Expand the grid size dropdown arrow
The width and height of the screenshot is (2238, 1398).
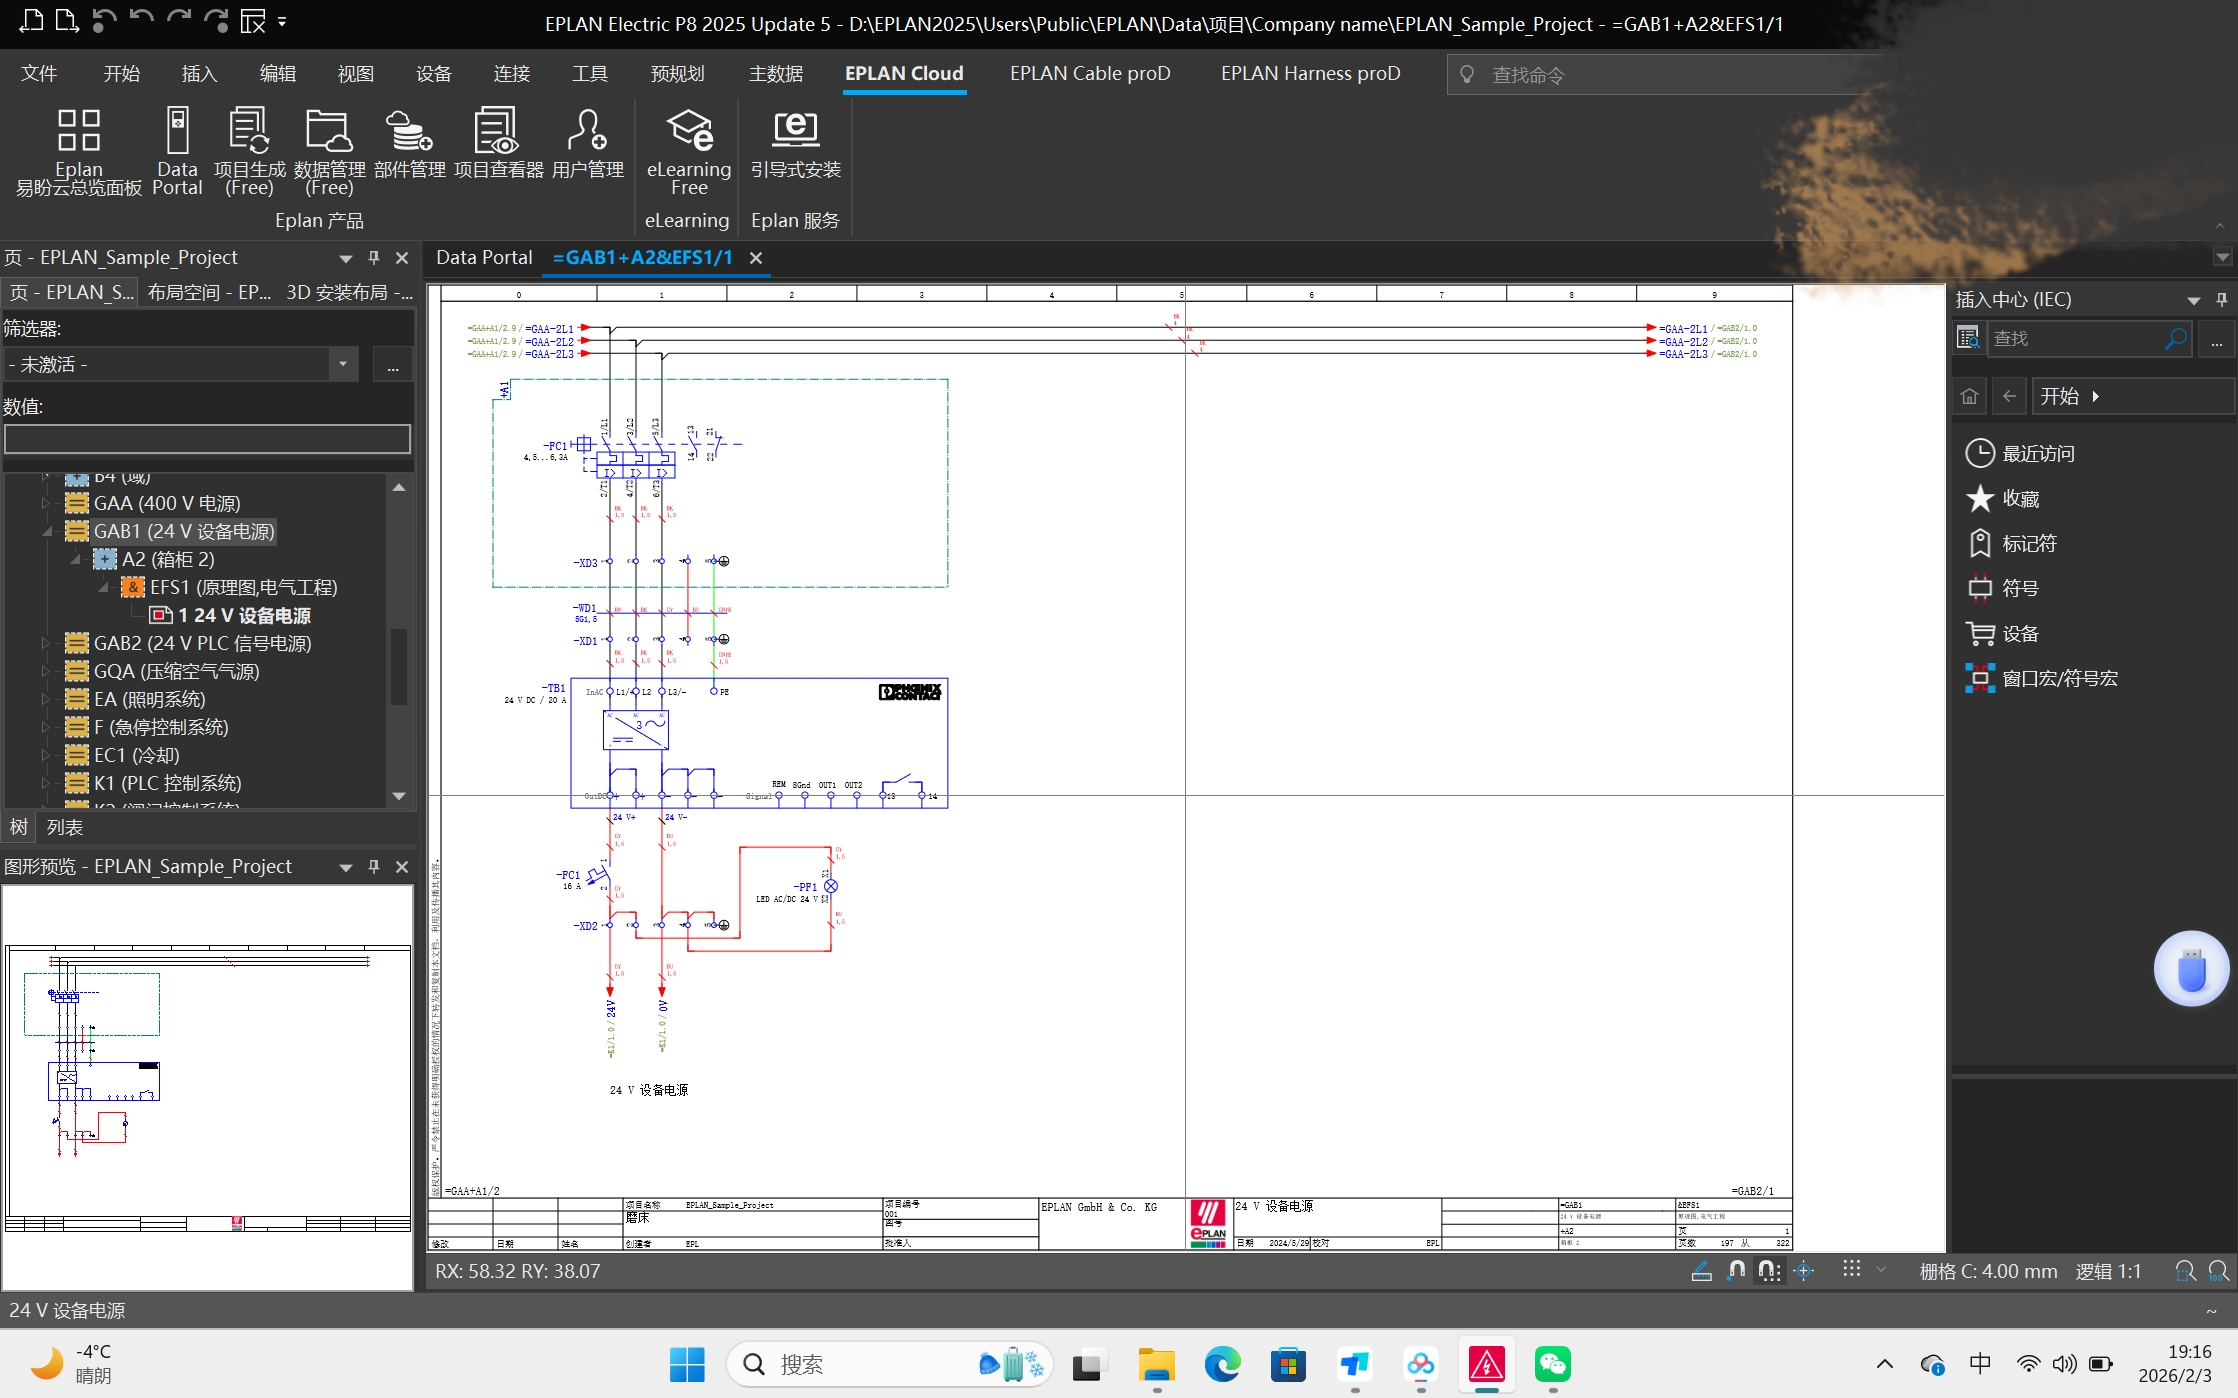[x=1881, y=1270]
